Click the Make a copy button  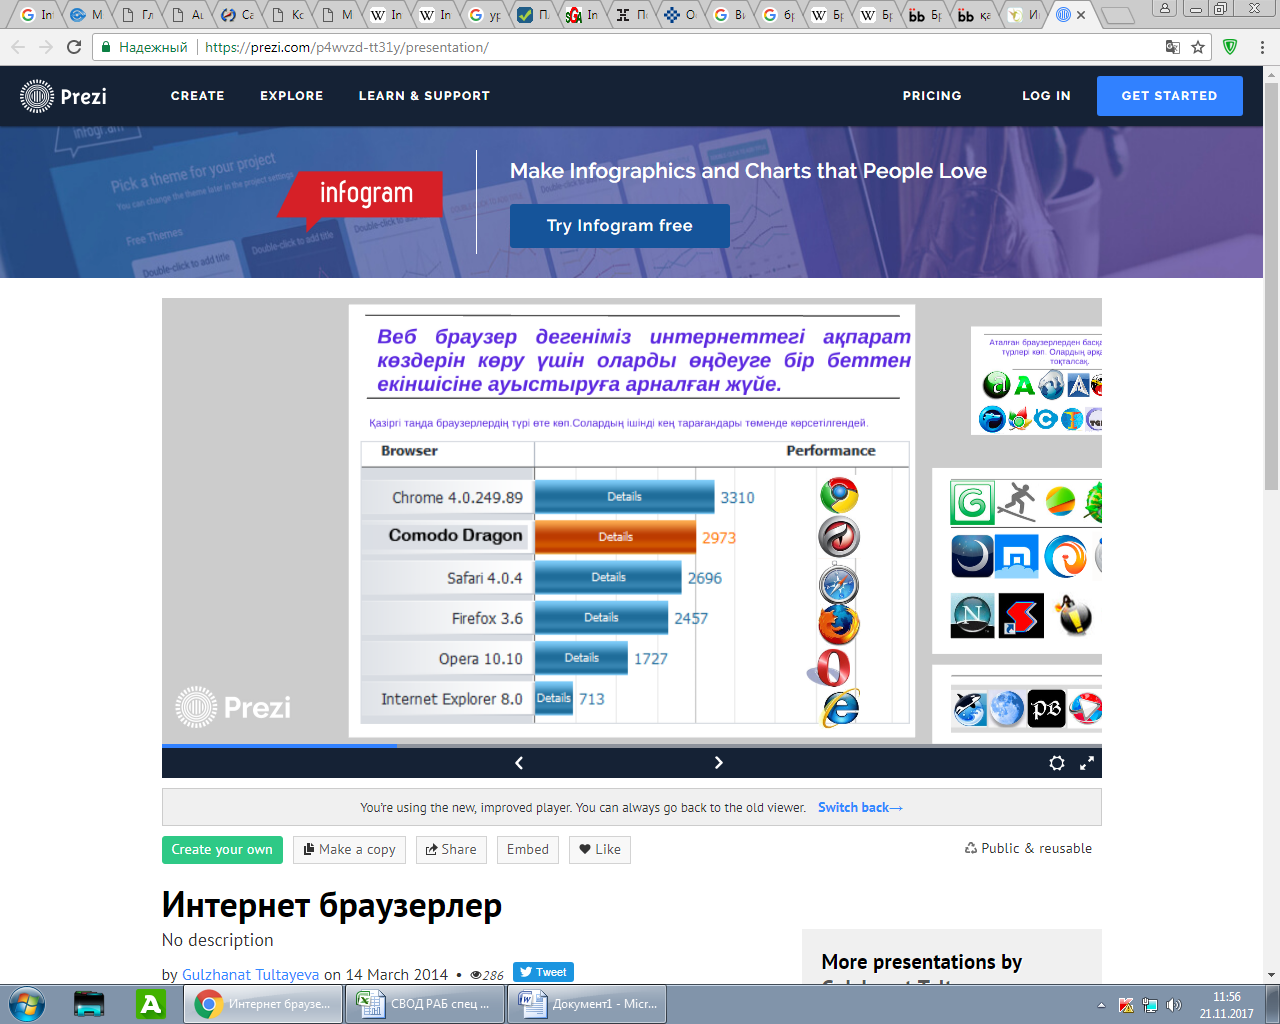pyautogui.click(x=350, y=850)
